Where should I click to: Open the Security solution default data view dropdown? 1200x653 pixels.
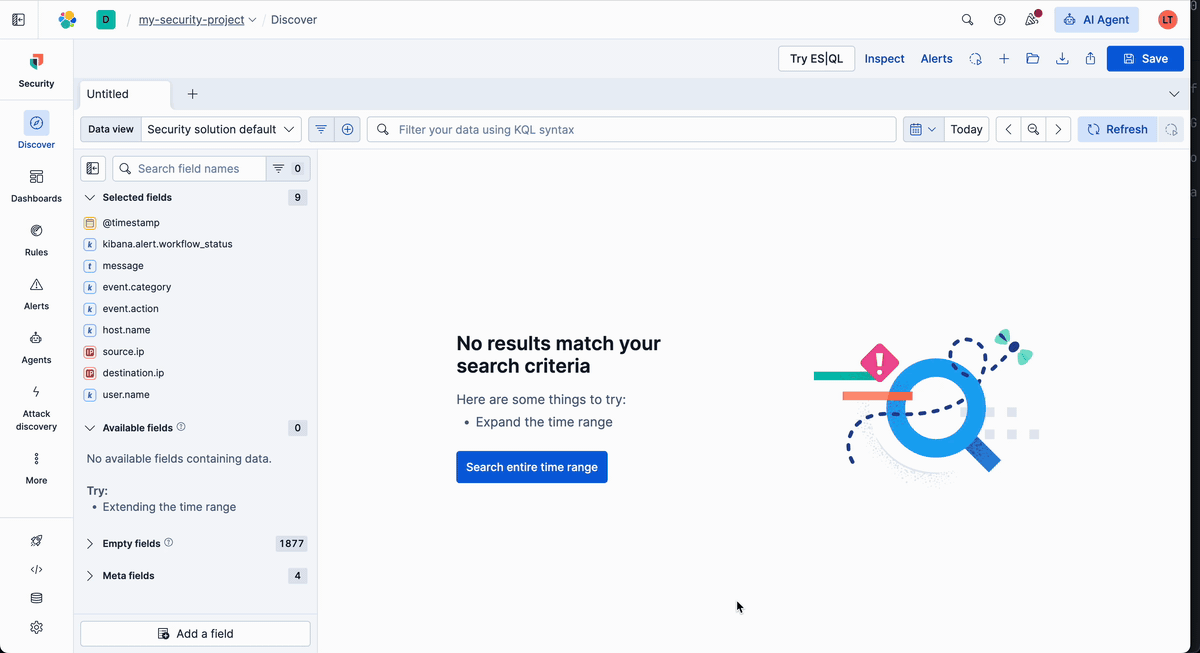click(221, 129)
